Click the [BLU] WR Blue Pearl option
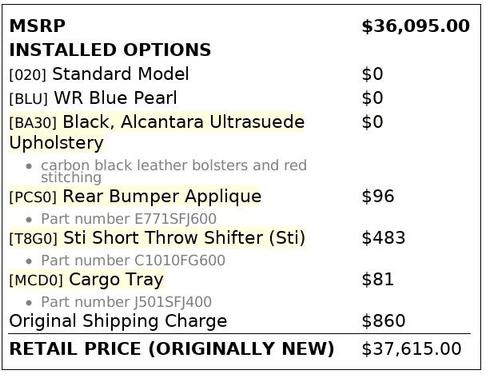The image size is (486, 378). tap(93, 98)
